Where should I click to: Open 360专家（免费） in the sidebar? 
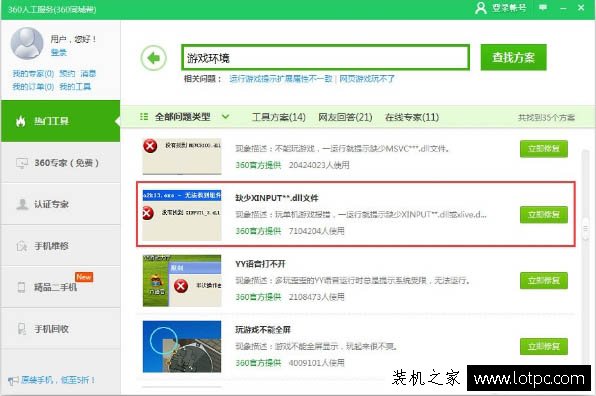(60, 163)
